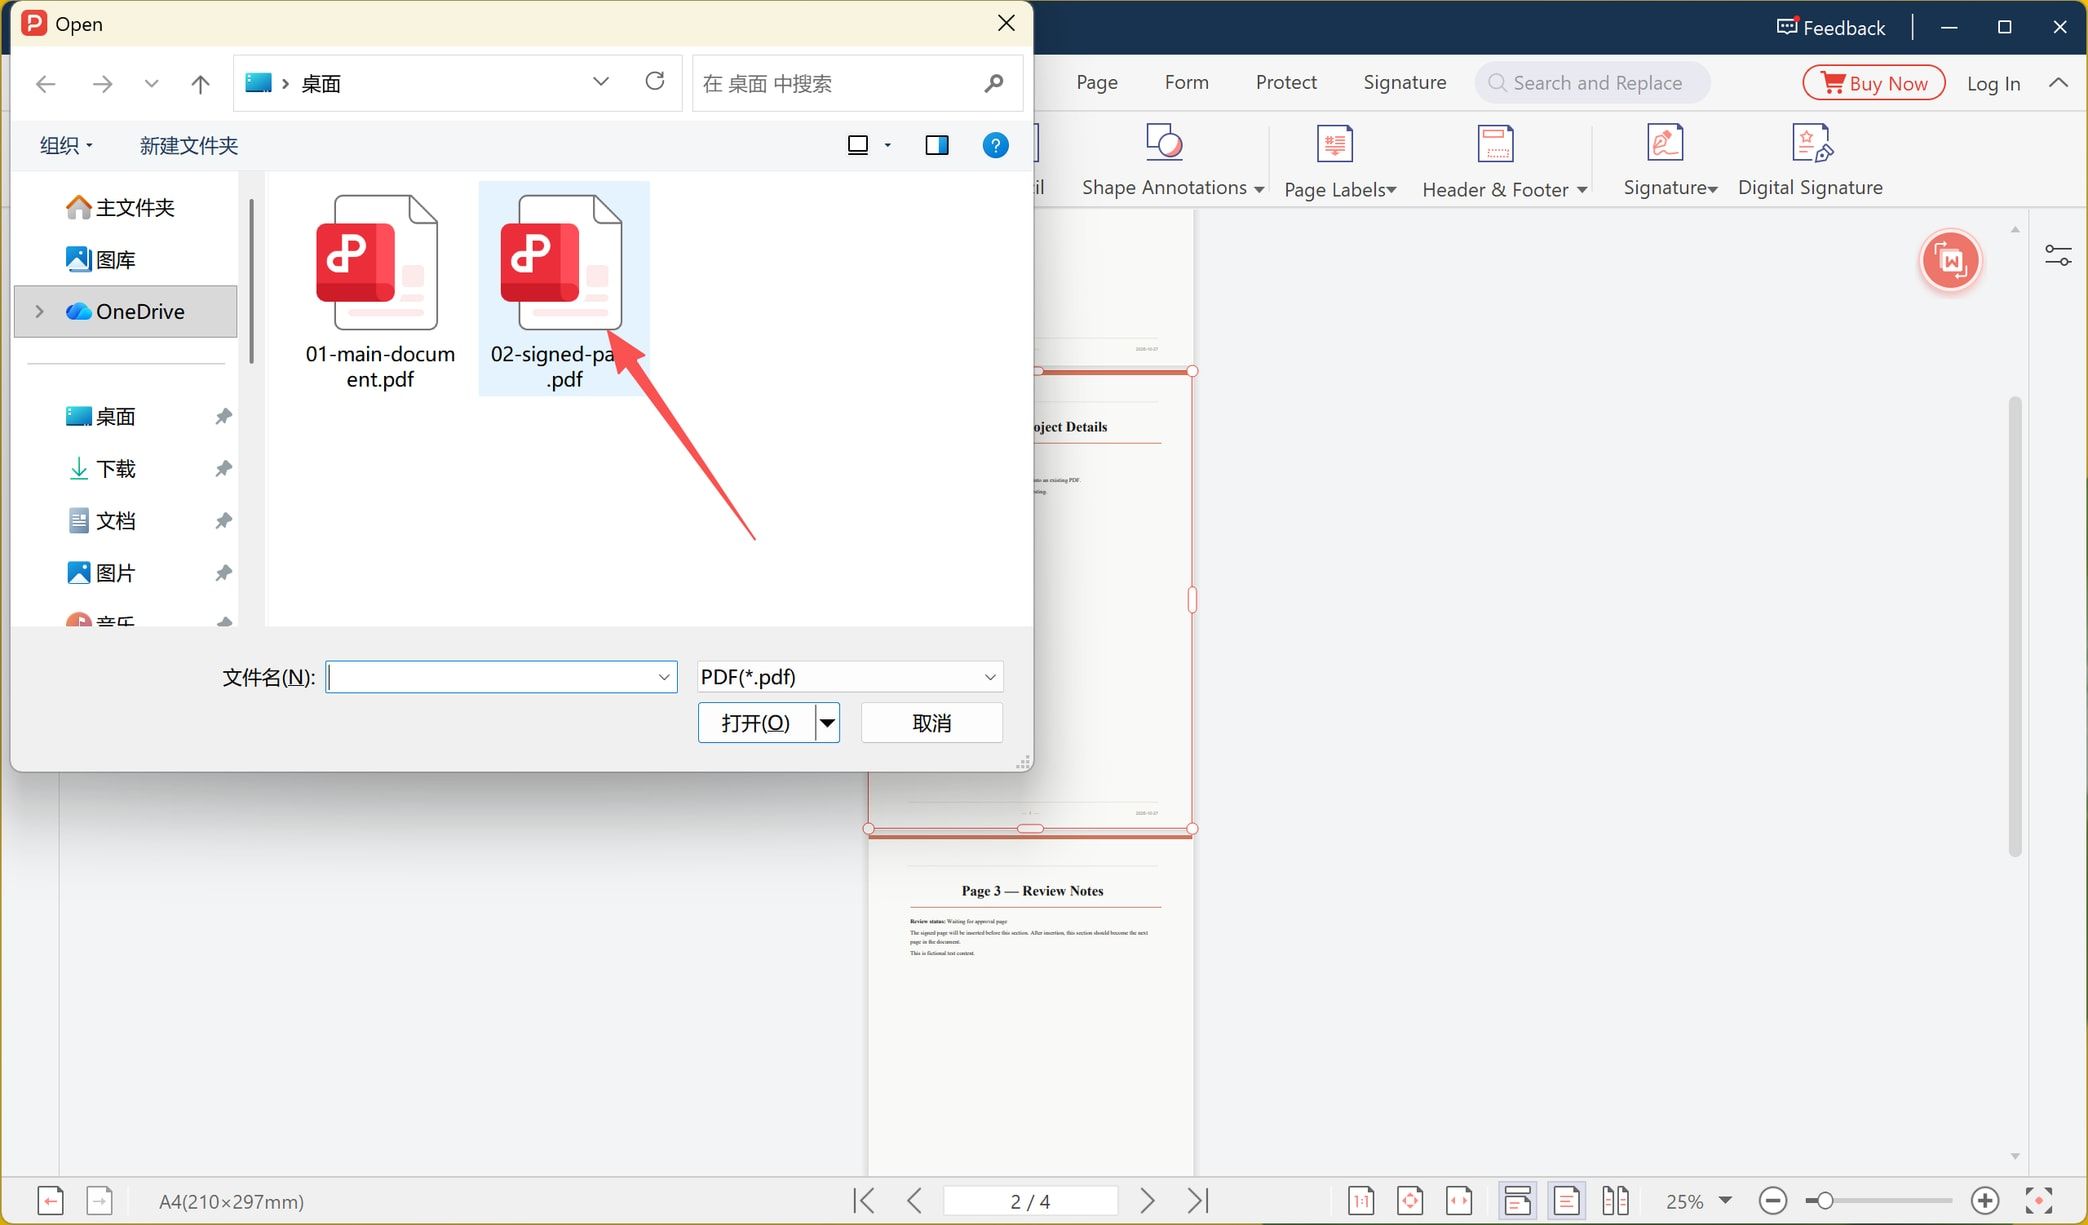Expand the OneDrive tree node
The image size is (2088, 1225).
pos(40,311)
